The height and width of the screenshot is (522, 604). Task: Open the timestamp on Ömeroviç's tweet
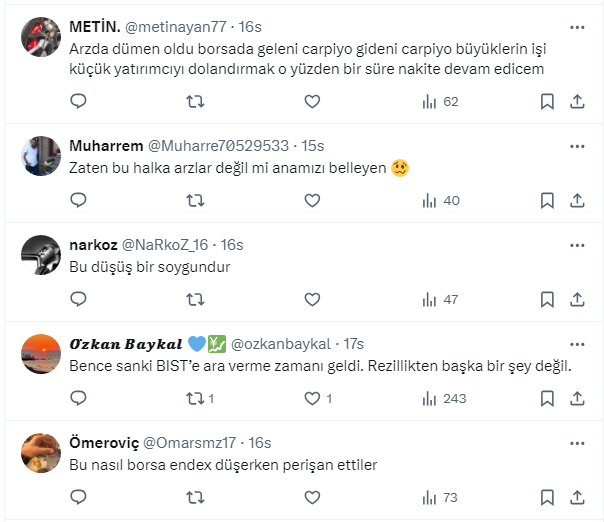click(x=259, y=443)
